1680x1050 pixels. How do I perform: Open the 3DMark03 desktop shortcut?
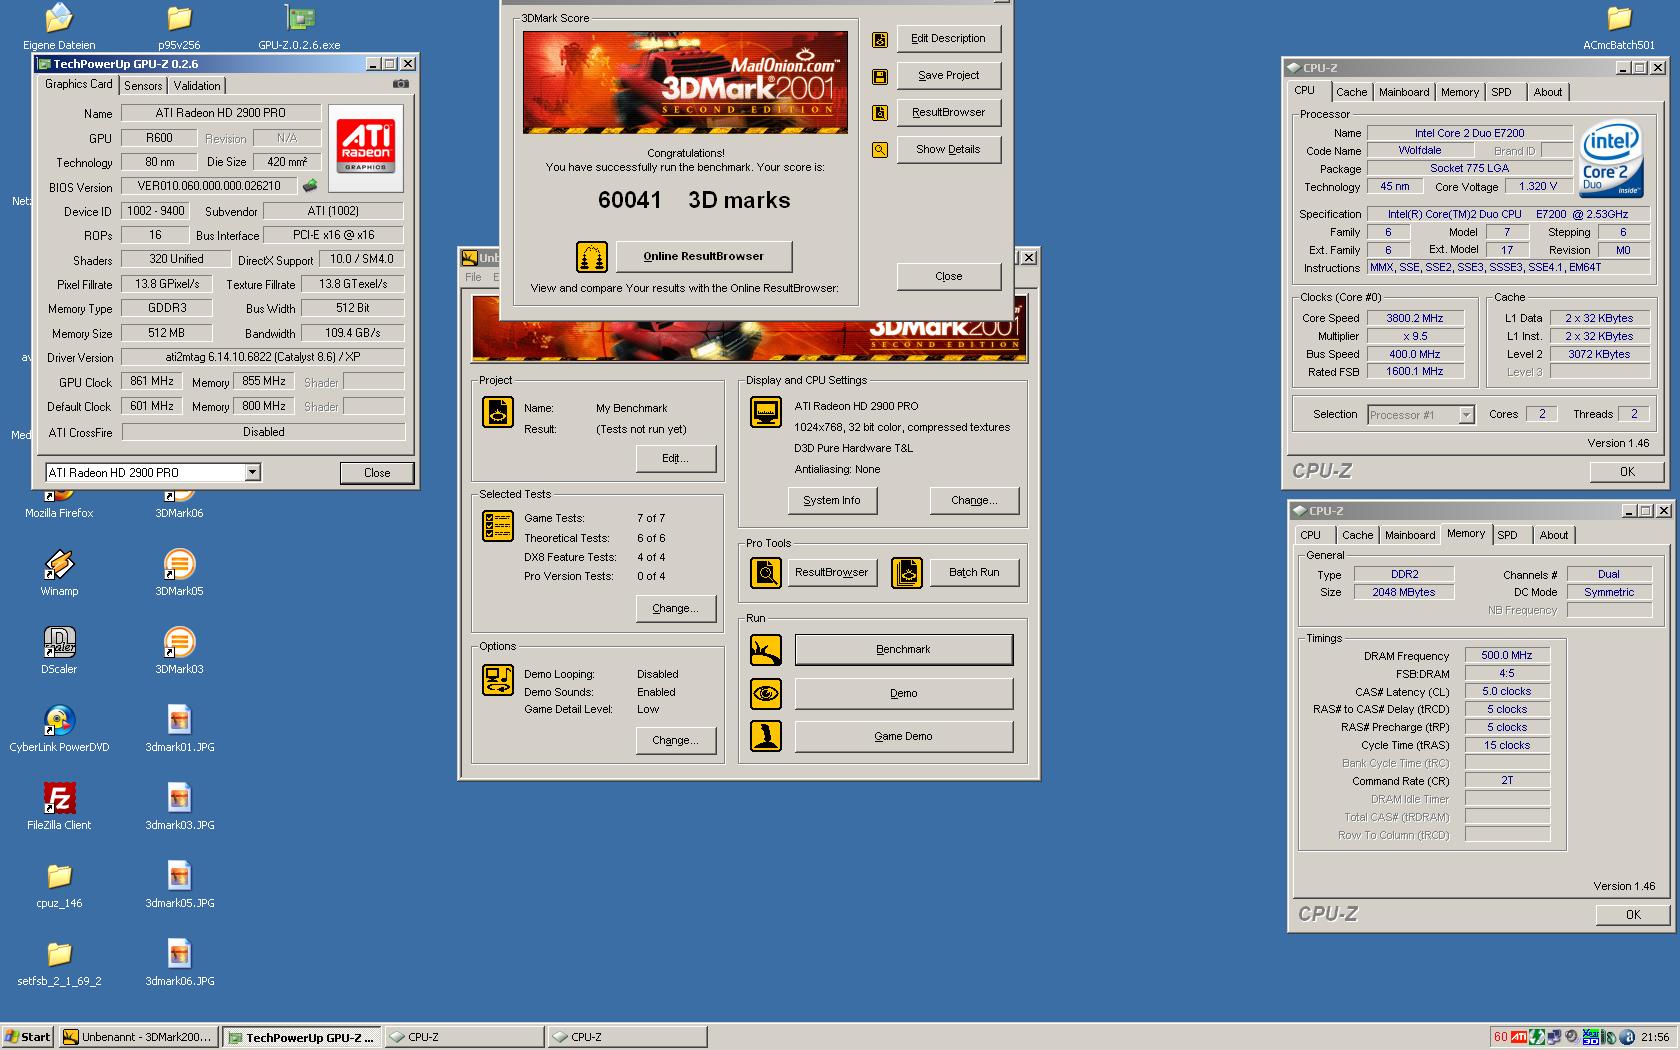point(179,650)
